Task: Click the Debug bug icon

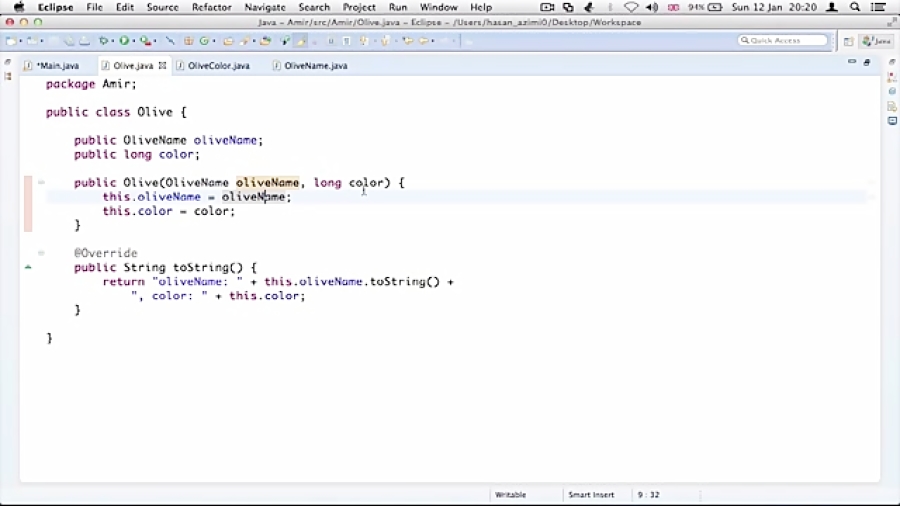Action: tap(103, 41)
